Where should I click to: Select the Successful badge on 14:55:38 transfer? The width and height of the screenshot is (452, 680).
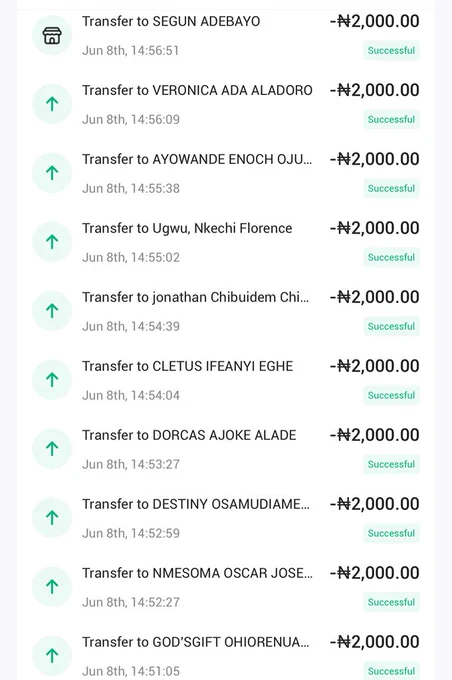[391, 189]
